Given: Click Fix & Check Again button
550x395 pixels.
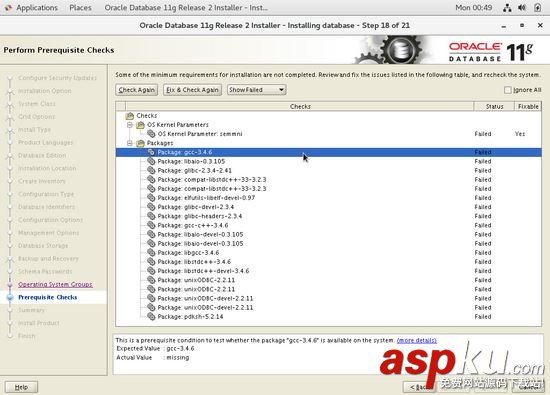Looking at the screenshot, I should 192,90.
